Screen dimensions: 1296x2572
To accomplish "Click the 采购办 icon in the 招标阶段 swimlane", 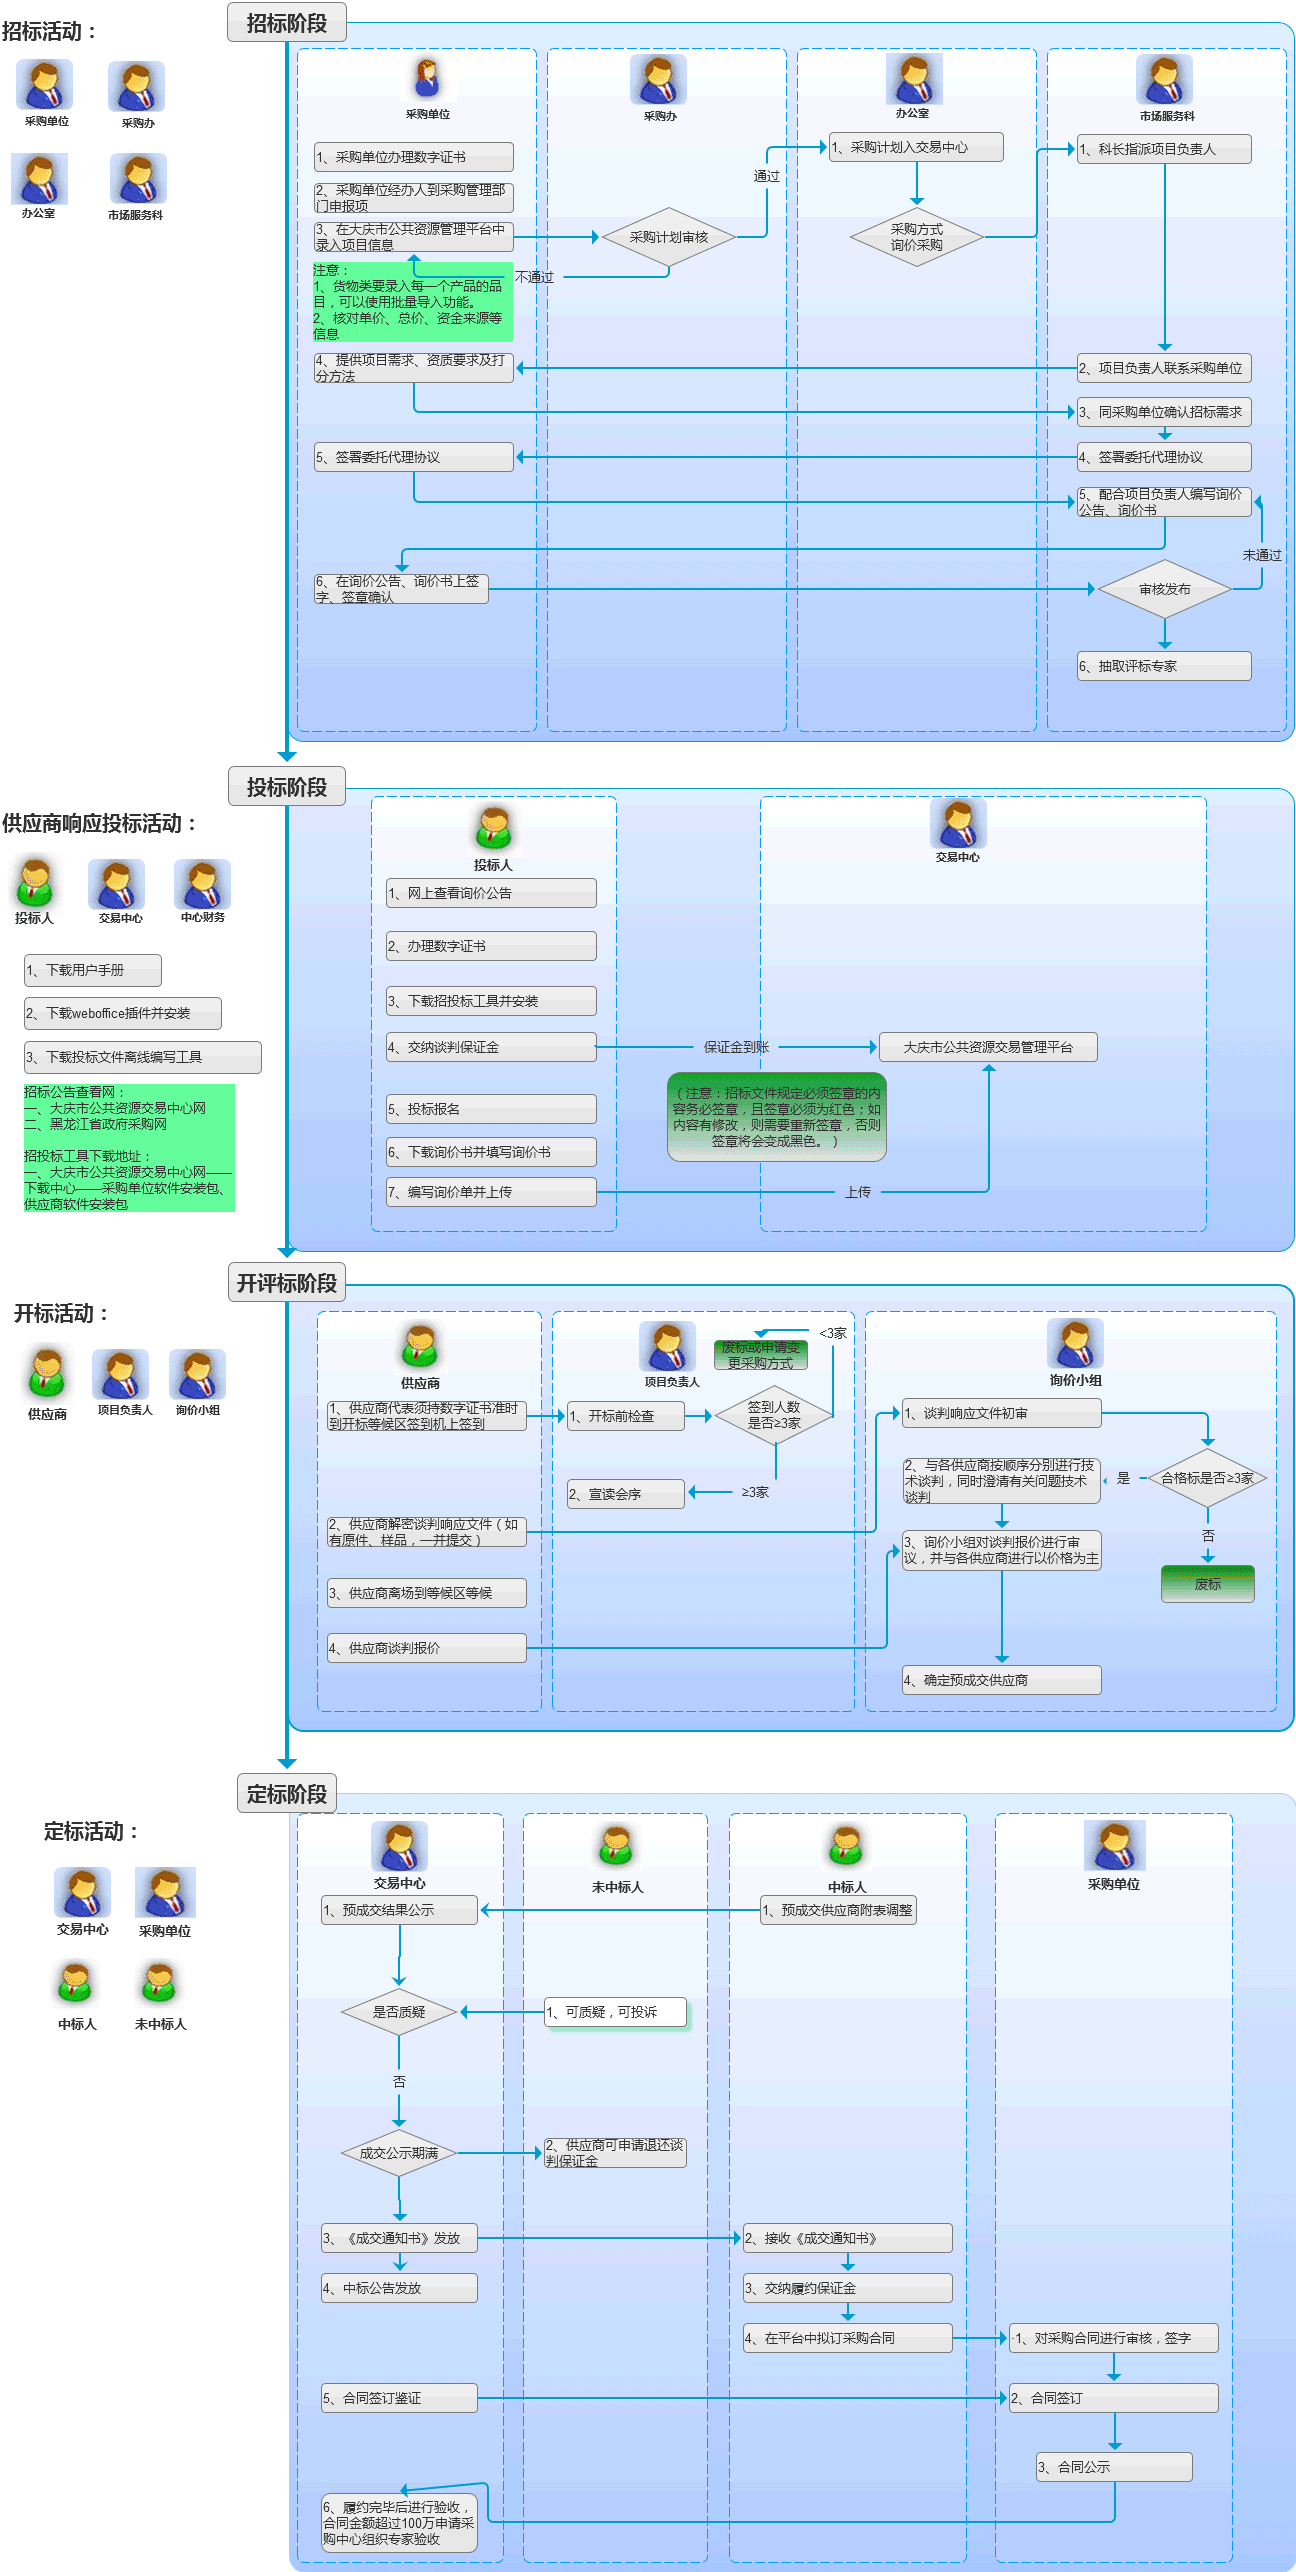I will point(658,80).
